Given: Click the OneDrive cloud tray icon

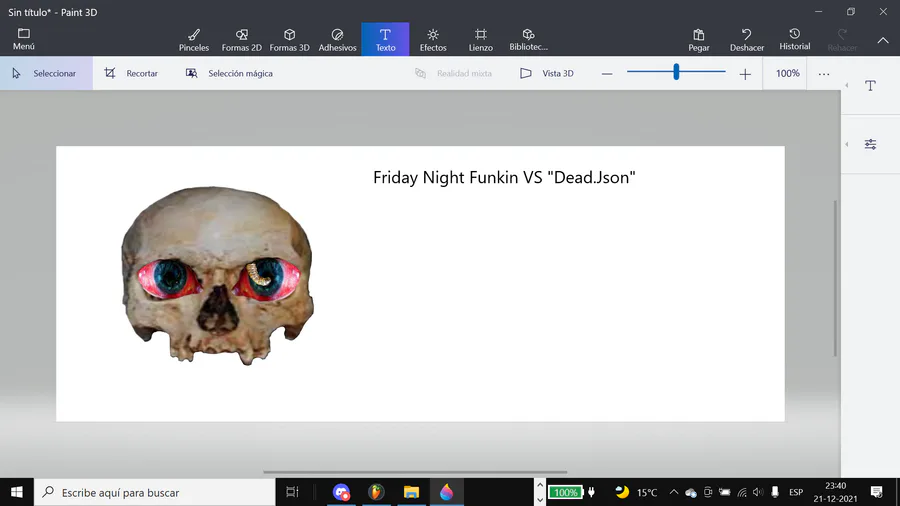Looking at the screenshot, I should click(x=691, y=493).
